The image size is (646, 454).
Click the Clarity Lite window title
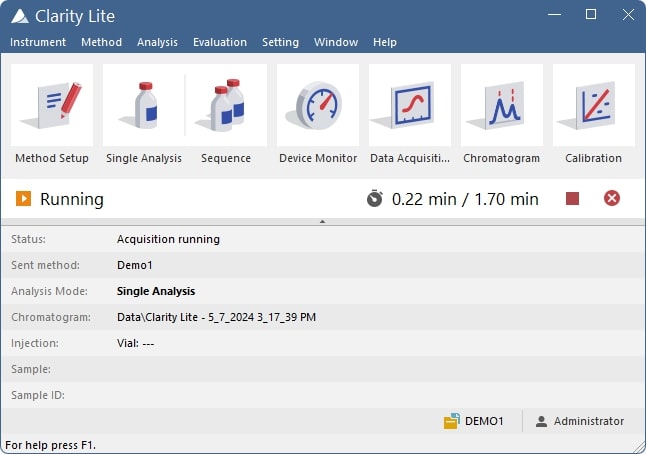(x=75, y=16)
